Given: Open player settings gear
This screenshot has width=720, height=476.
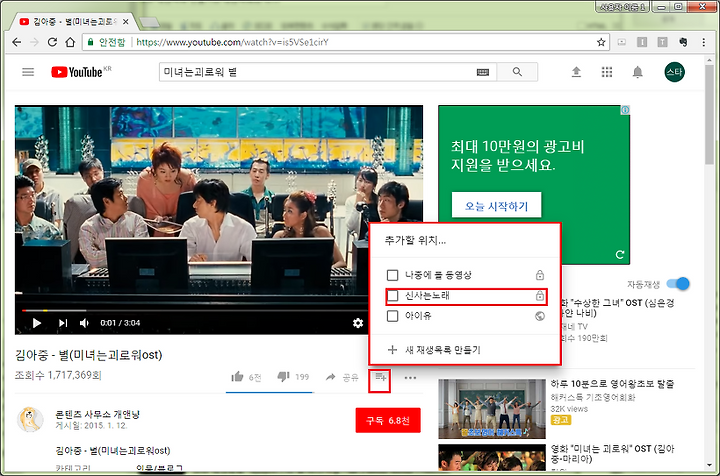Looking at the screenshot, I should [x=358, y=323].
